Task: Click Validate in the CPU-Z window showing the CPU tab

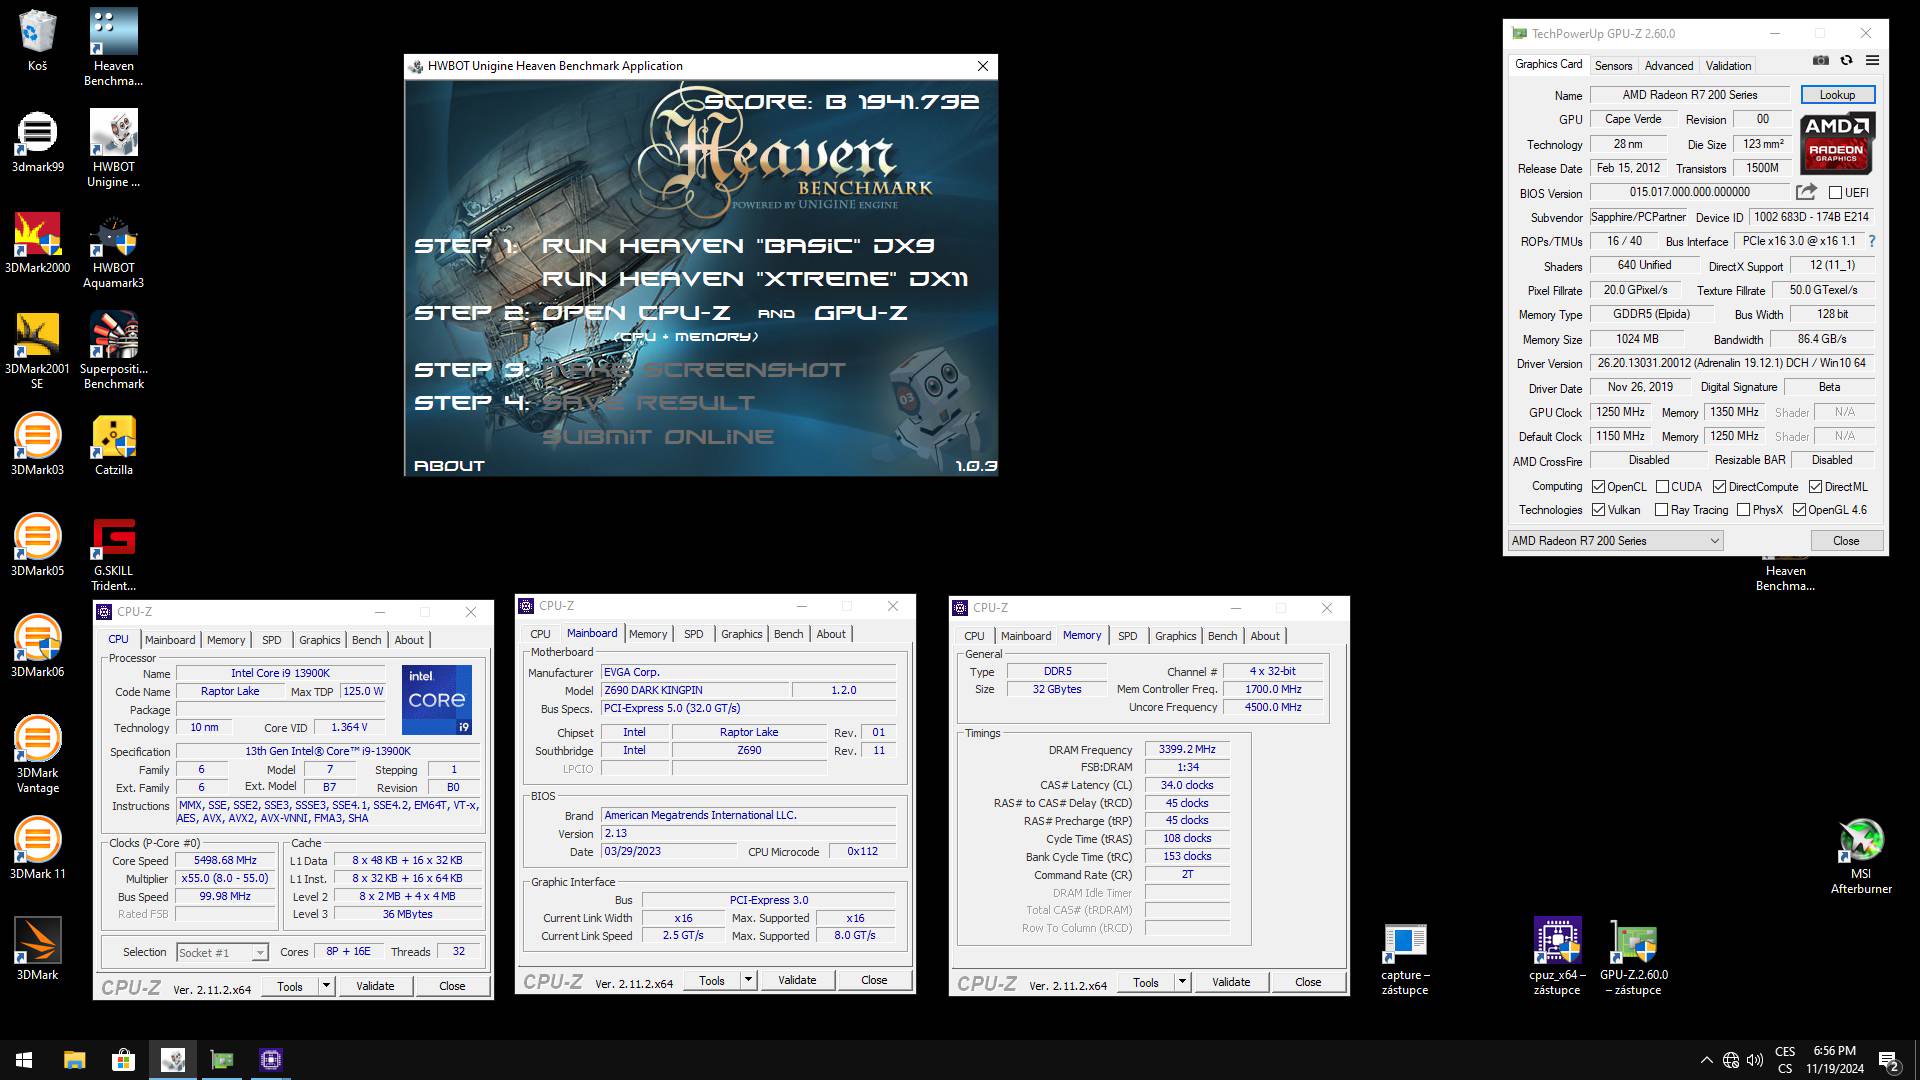Action: click(x=375, y=986)
